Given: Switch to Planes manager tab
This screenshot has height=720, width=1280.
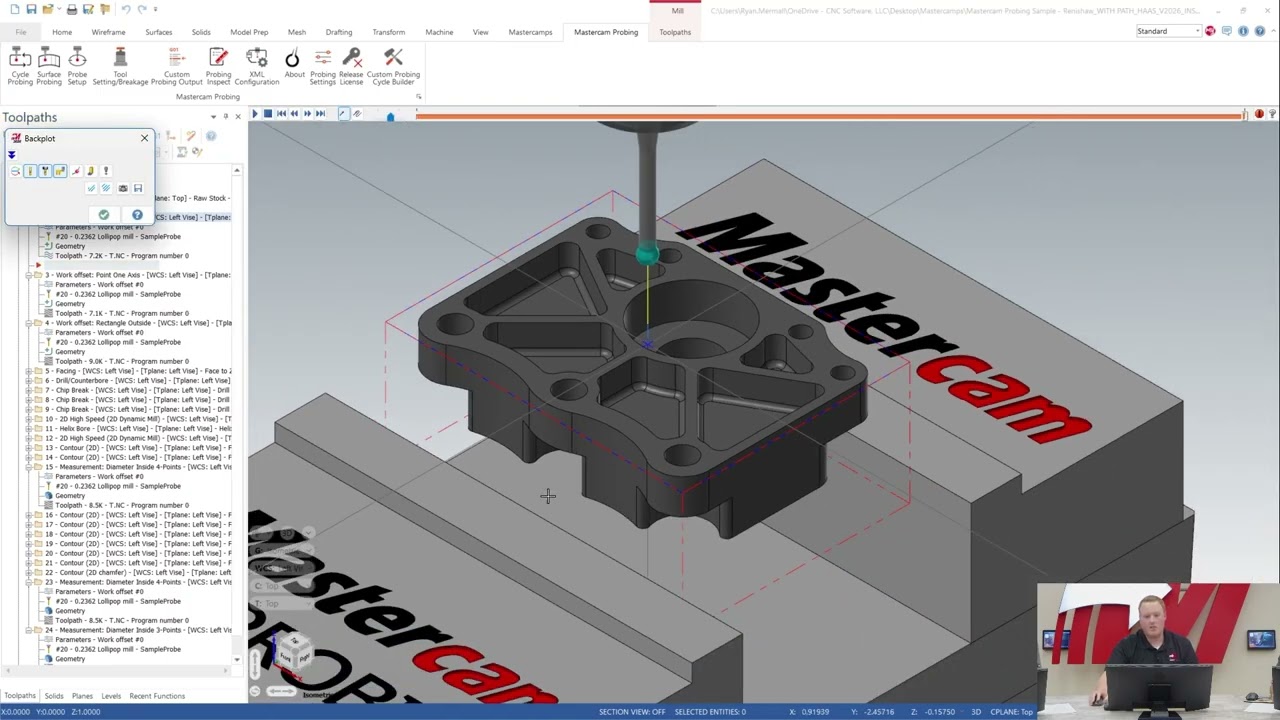Looking at the screenshot, I should (x=82, y=696).
